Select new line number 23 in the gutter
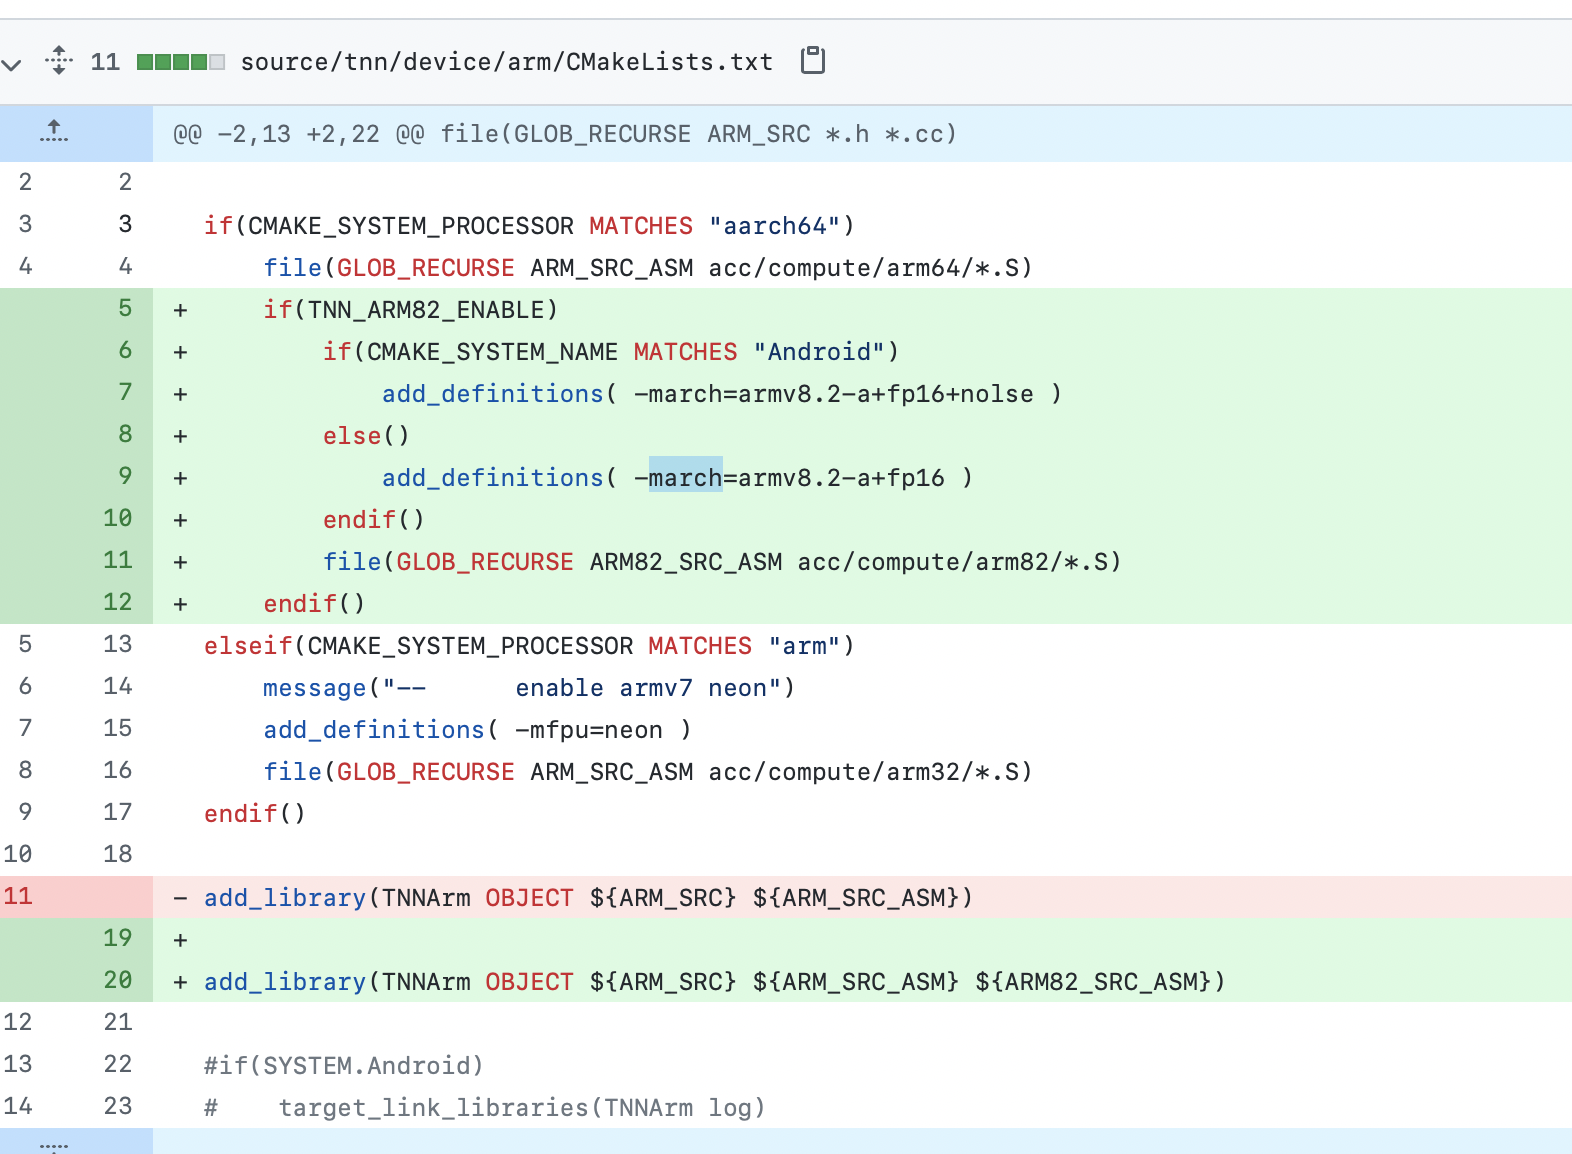The height and width of the screenshot is (1154, 1572). pos(118,1106)
